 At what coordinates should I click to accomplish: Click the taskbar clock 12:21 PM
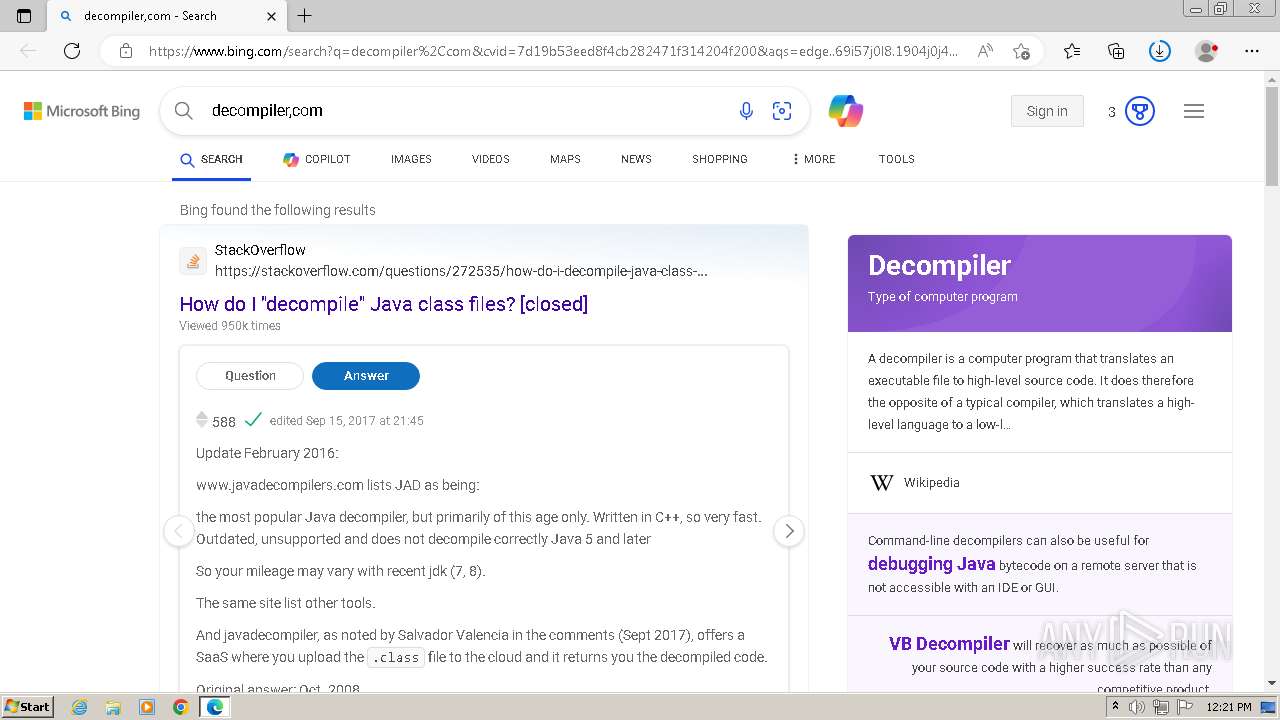(x=1229, y=707)
